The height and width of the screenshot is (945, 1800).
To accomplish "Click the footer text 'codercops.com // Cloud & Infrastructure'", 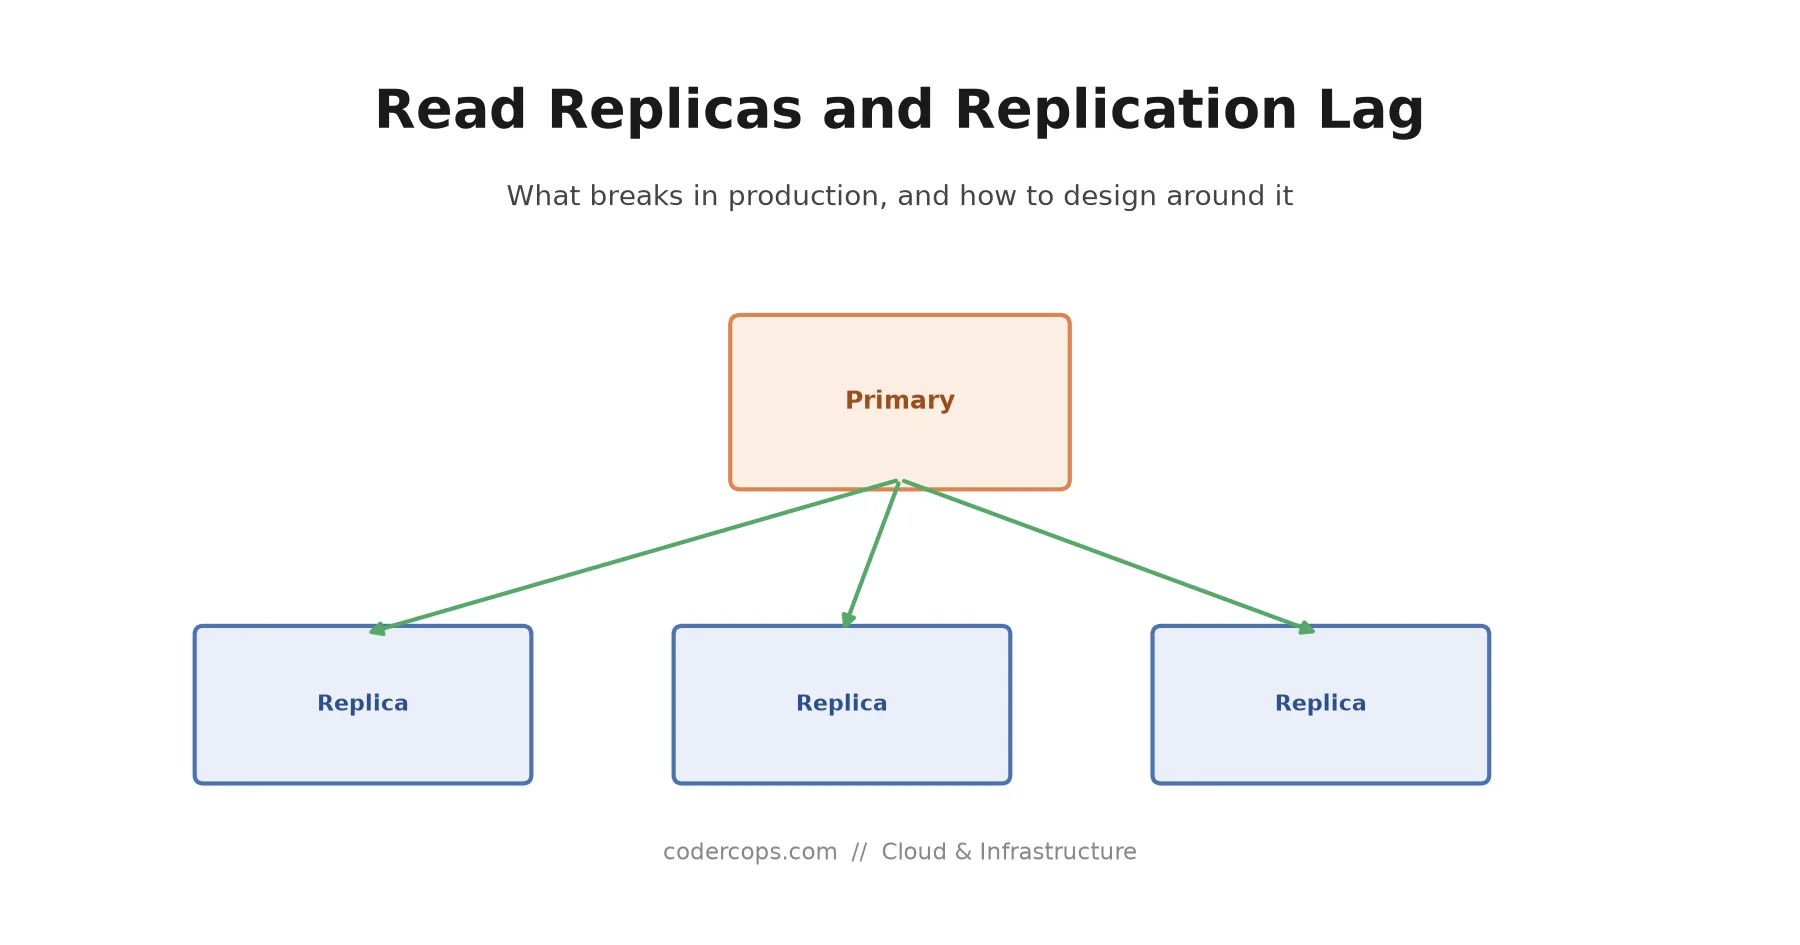I will (899, 852).
